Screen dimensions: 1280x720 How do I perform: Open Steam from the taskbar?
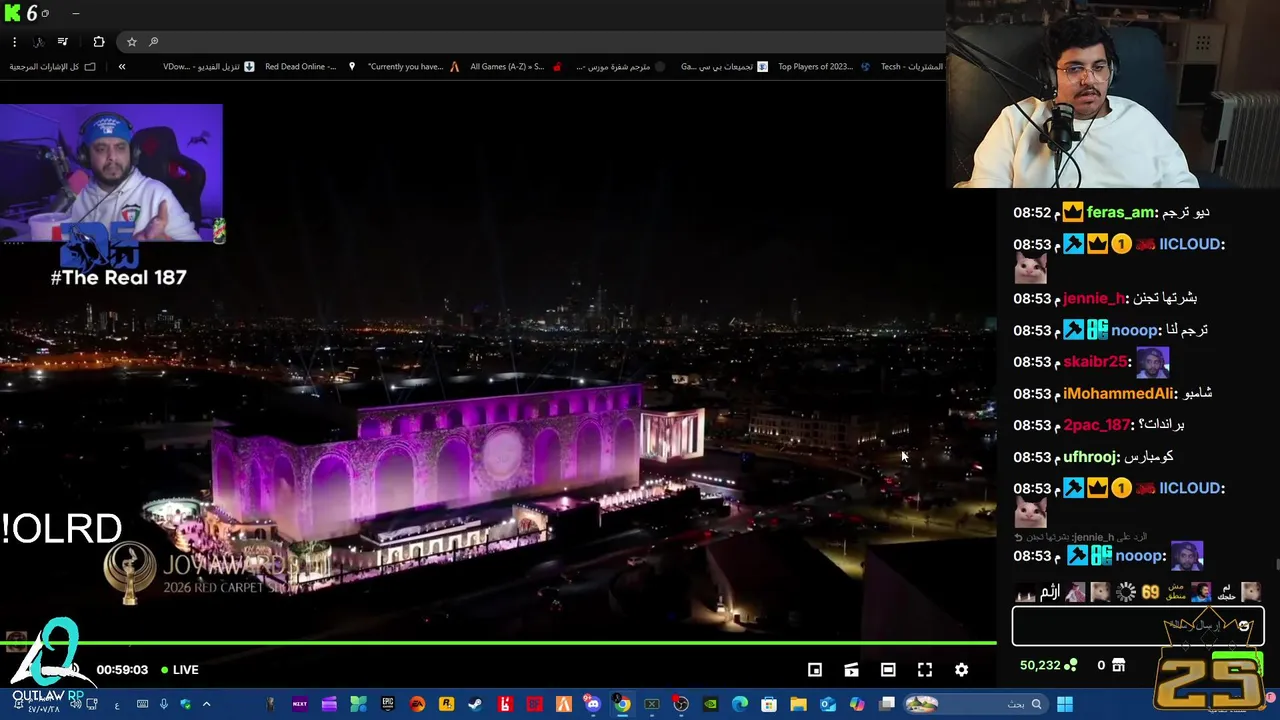pyautogui.click(x=475, y=704)
